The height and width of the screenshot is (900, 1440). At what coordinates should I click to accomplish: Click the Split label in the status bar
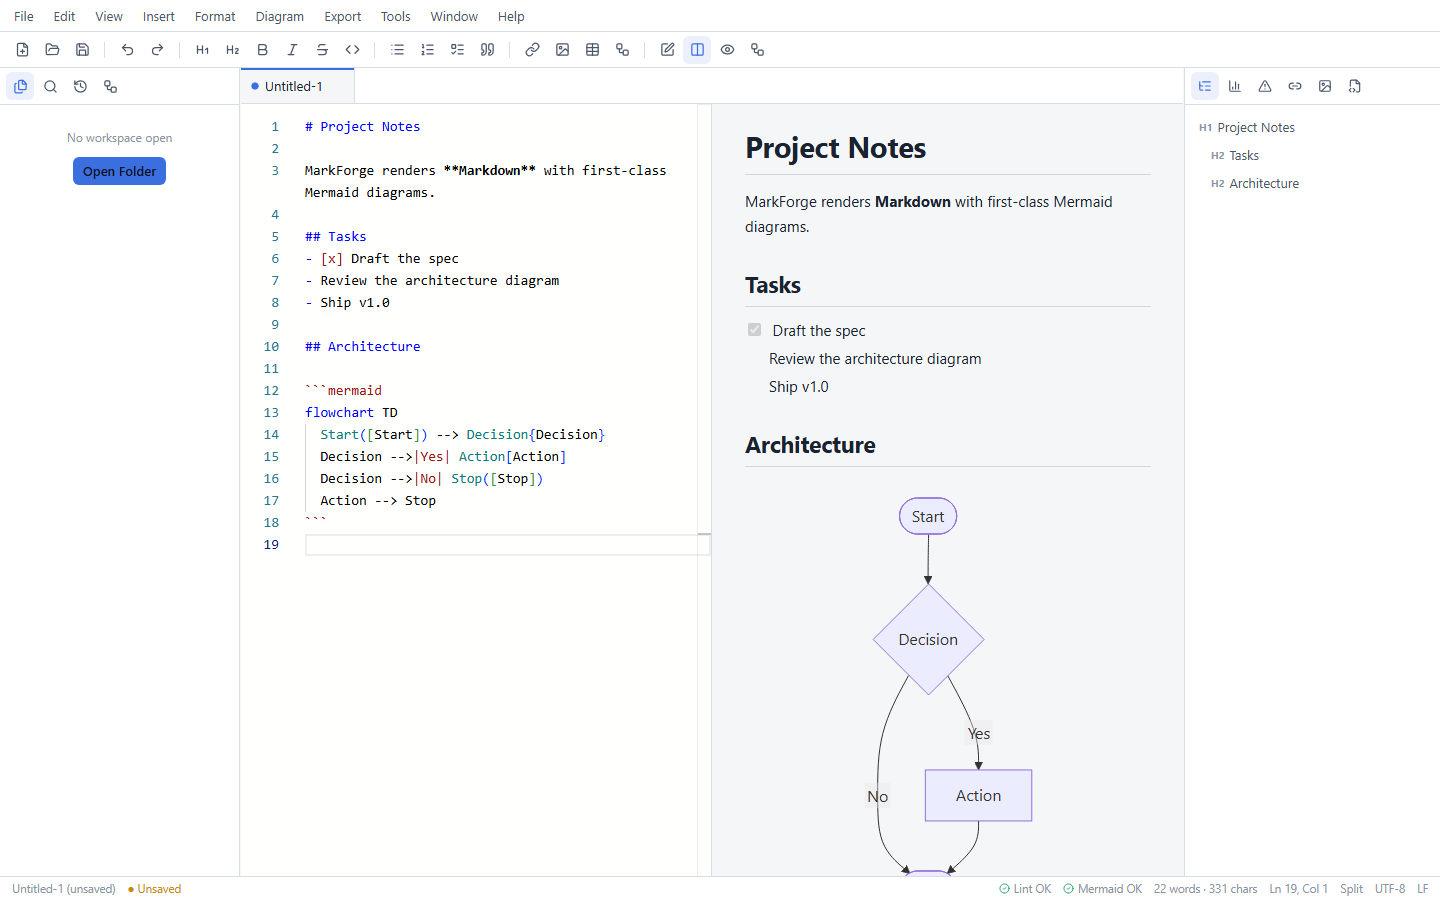1351,889
